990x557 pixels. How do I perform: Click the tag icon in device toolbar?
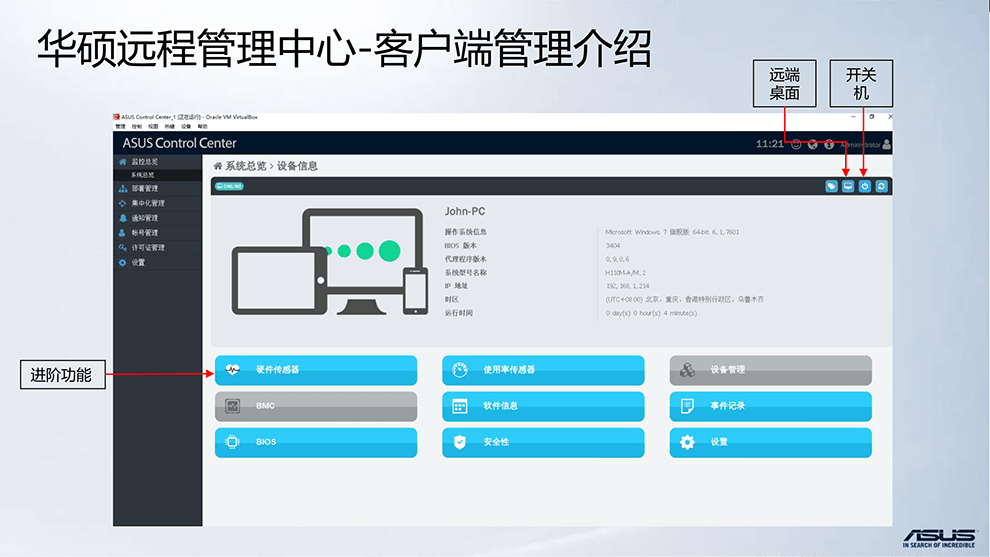tap(831, 186)
